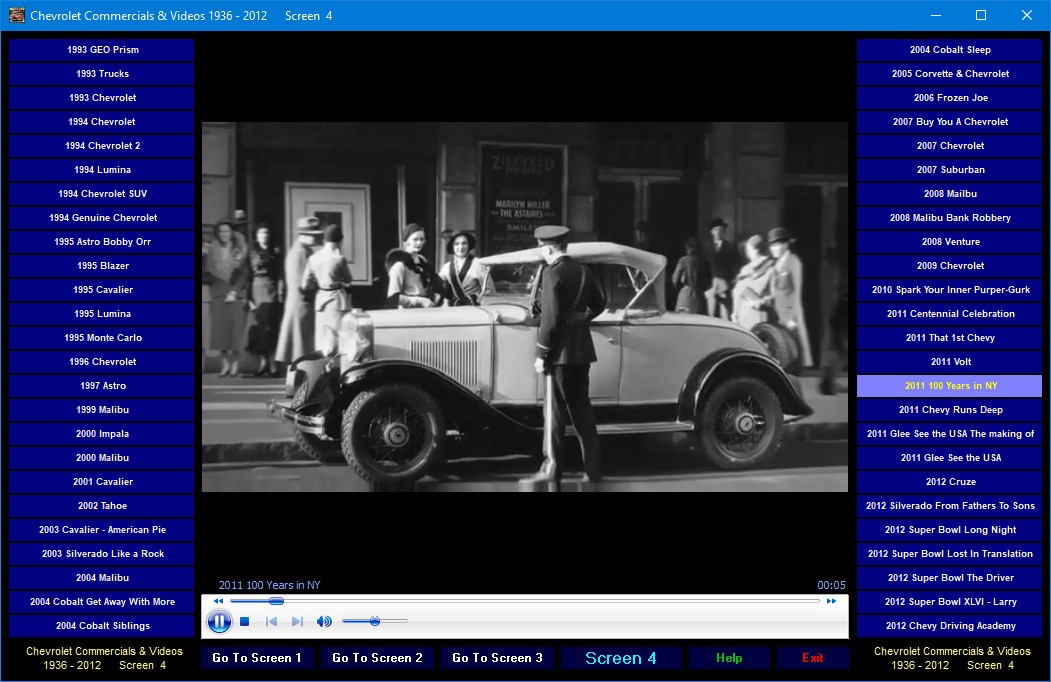Play the 2008 Venture video
This screenshot has width=1051, height=682.
click(x=950, y=241)
